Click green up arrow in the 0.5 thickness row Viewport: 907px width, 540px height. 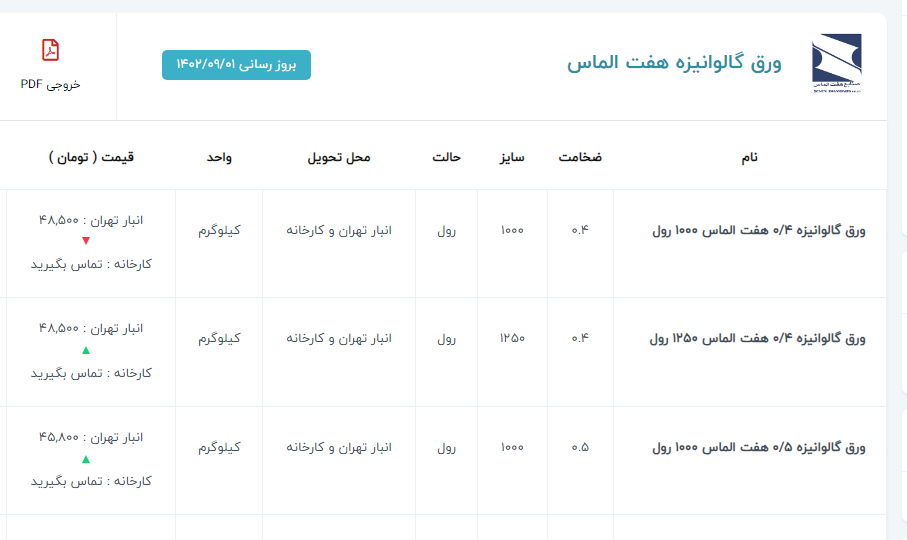click(x=86, y=459)
